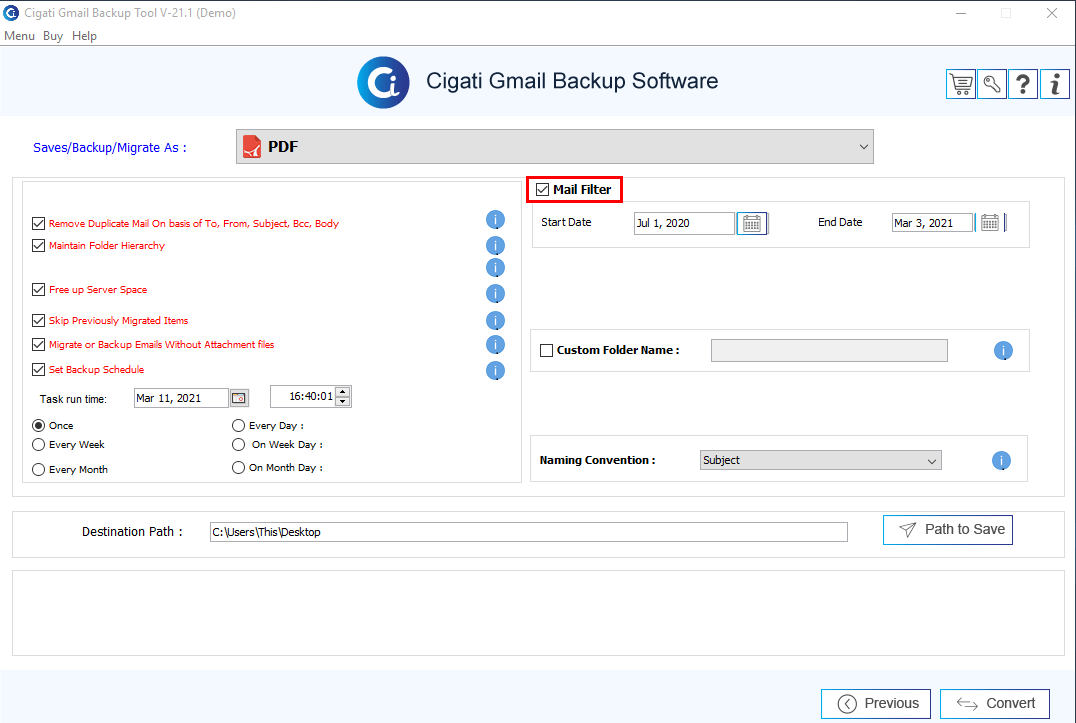Disable the Mail Filter checkbox
Image resolution: width=1076 pixels, height=723 pixels.
[543, 189]
